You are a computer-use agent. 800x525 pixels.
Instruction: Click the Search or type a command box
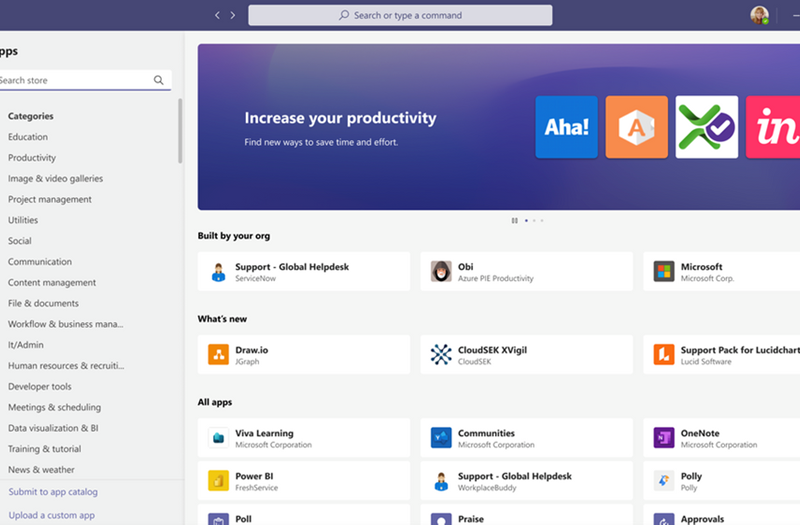pos(400,15)
